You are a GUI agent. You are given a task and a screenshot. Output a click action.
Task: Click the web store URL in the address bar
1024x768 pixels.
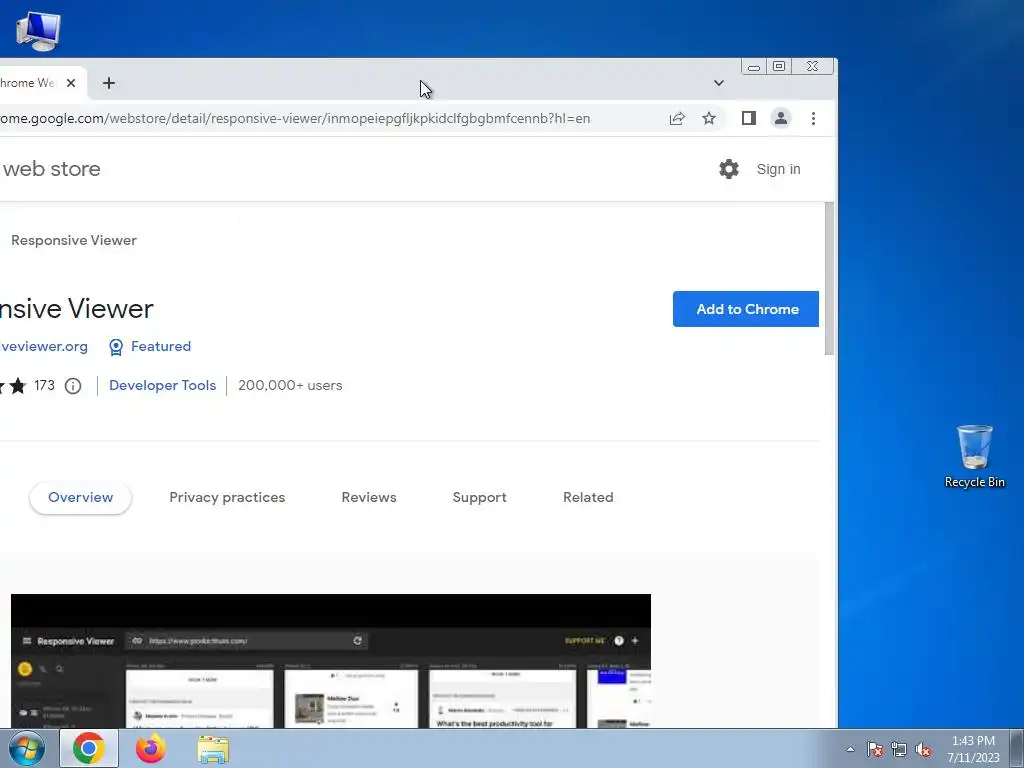295,118
